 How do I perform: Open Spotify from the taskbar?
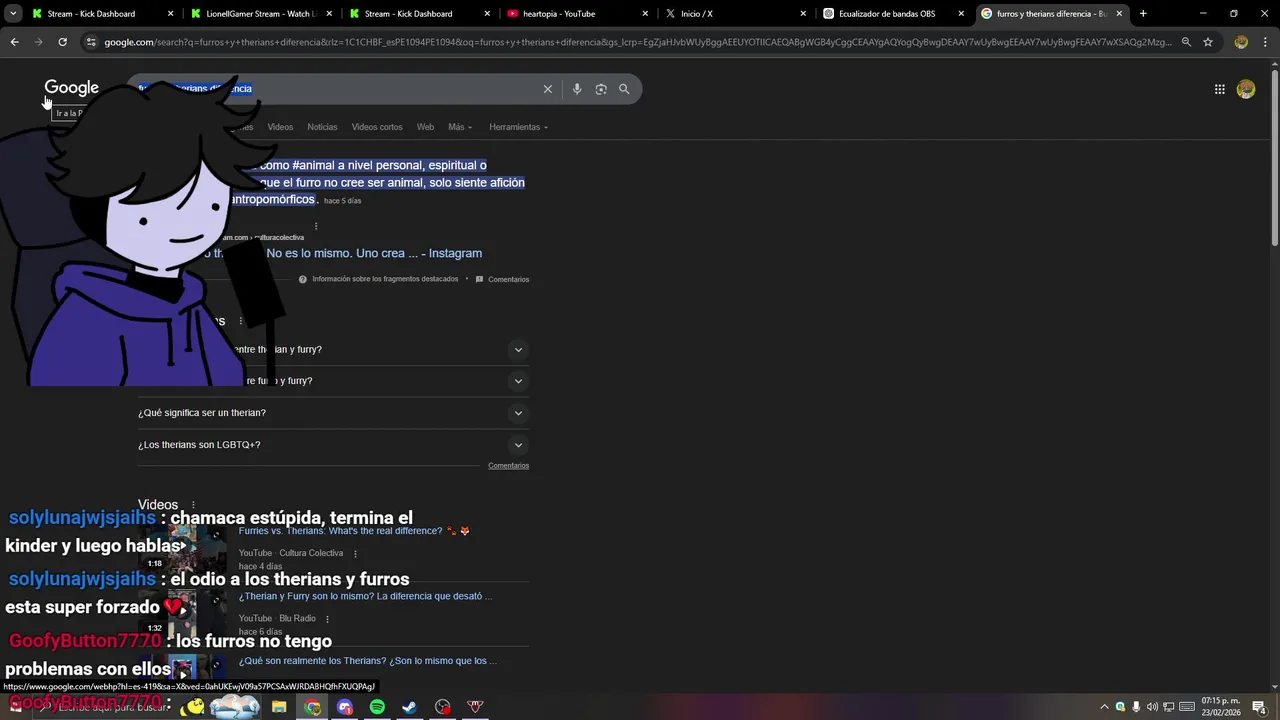[x=377, y=707]
